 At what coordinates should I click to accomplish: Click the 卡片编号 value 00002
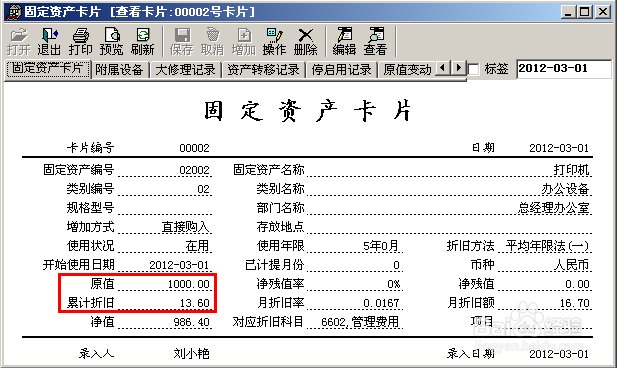194,148
